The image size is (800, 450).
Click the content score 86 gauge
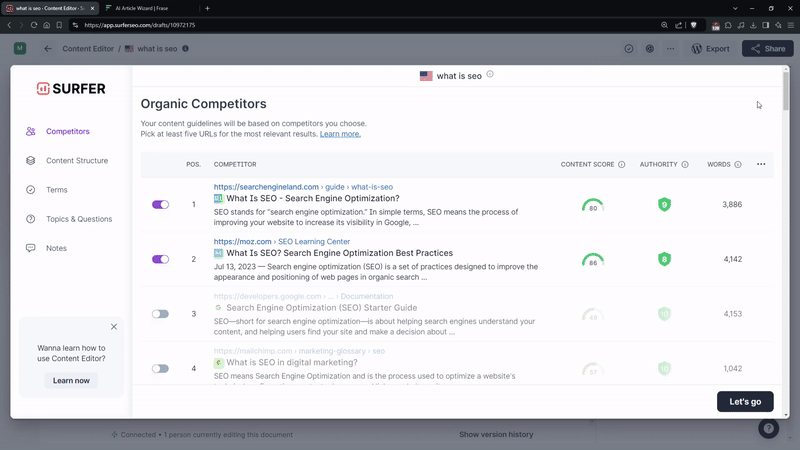(593, 260)
